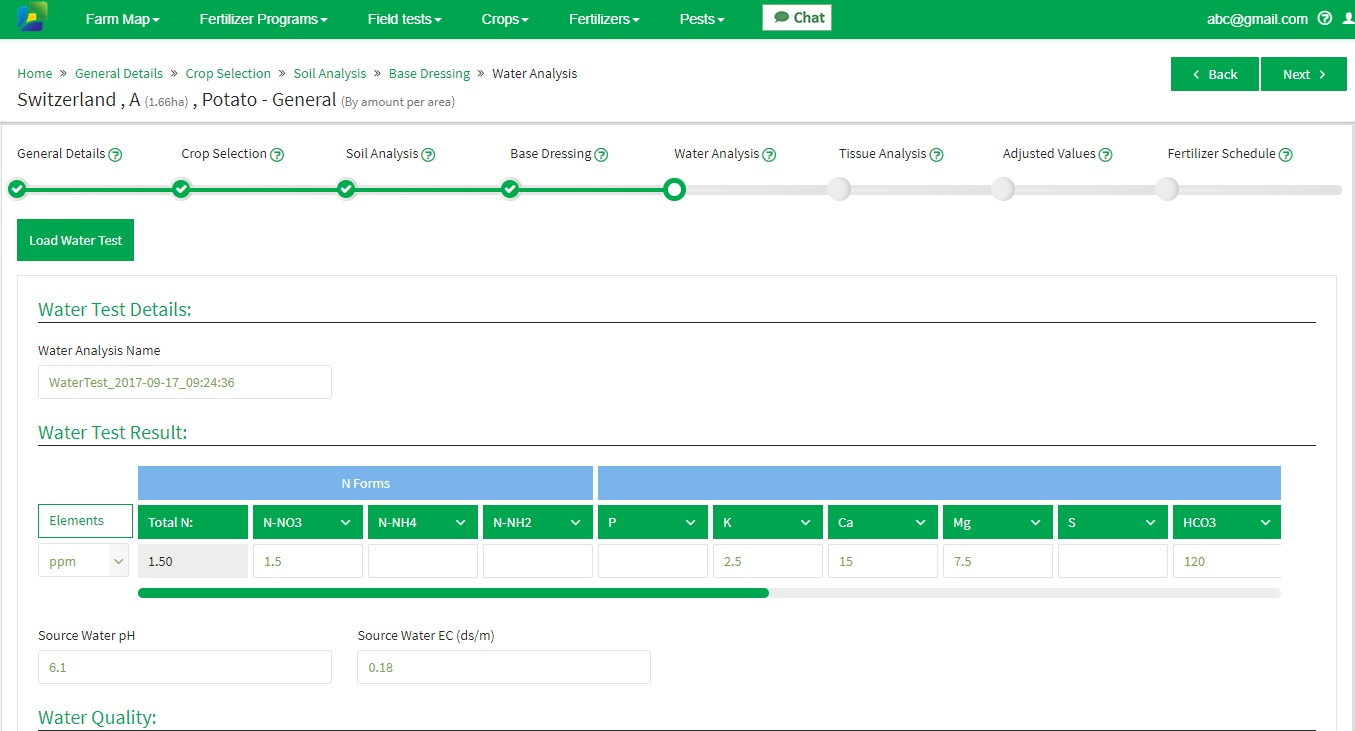The image size is (1355, 731).
Task: Open the Crops menu
Action: (x=504, y=19)
